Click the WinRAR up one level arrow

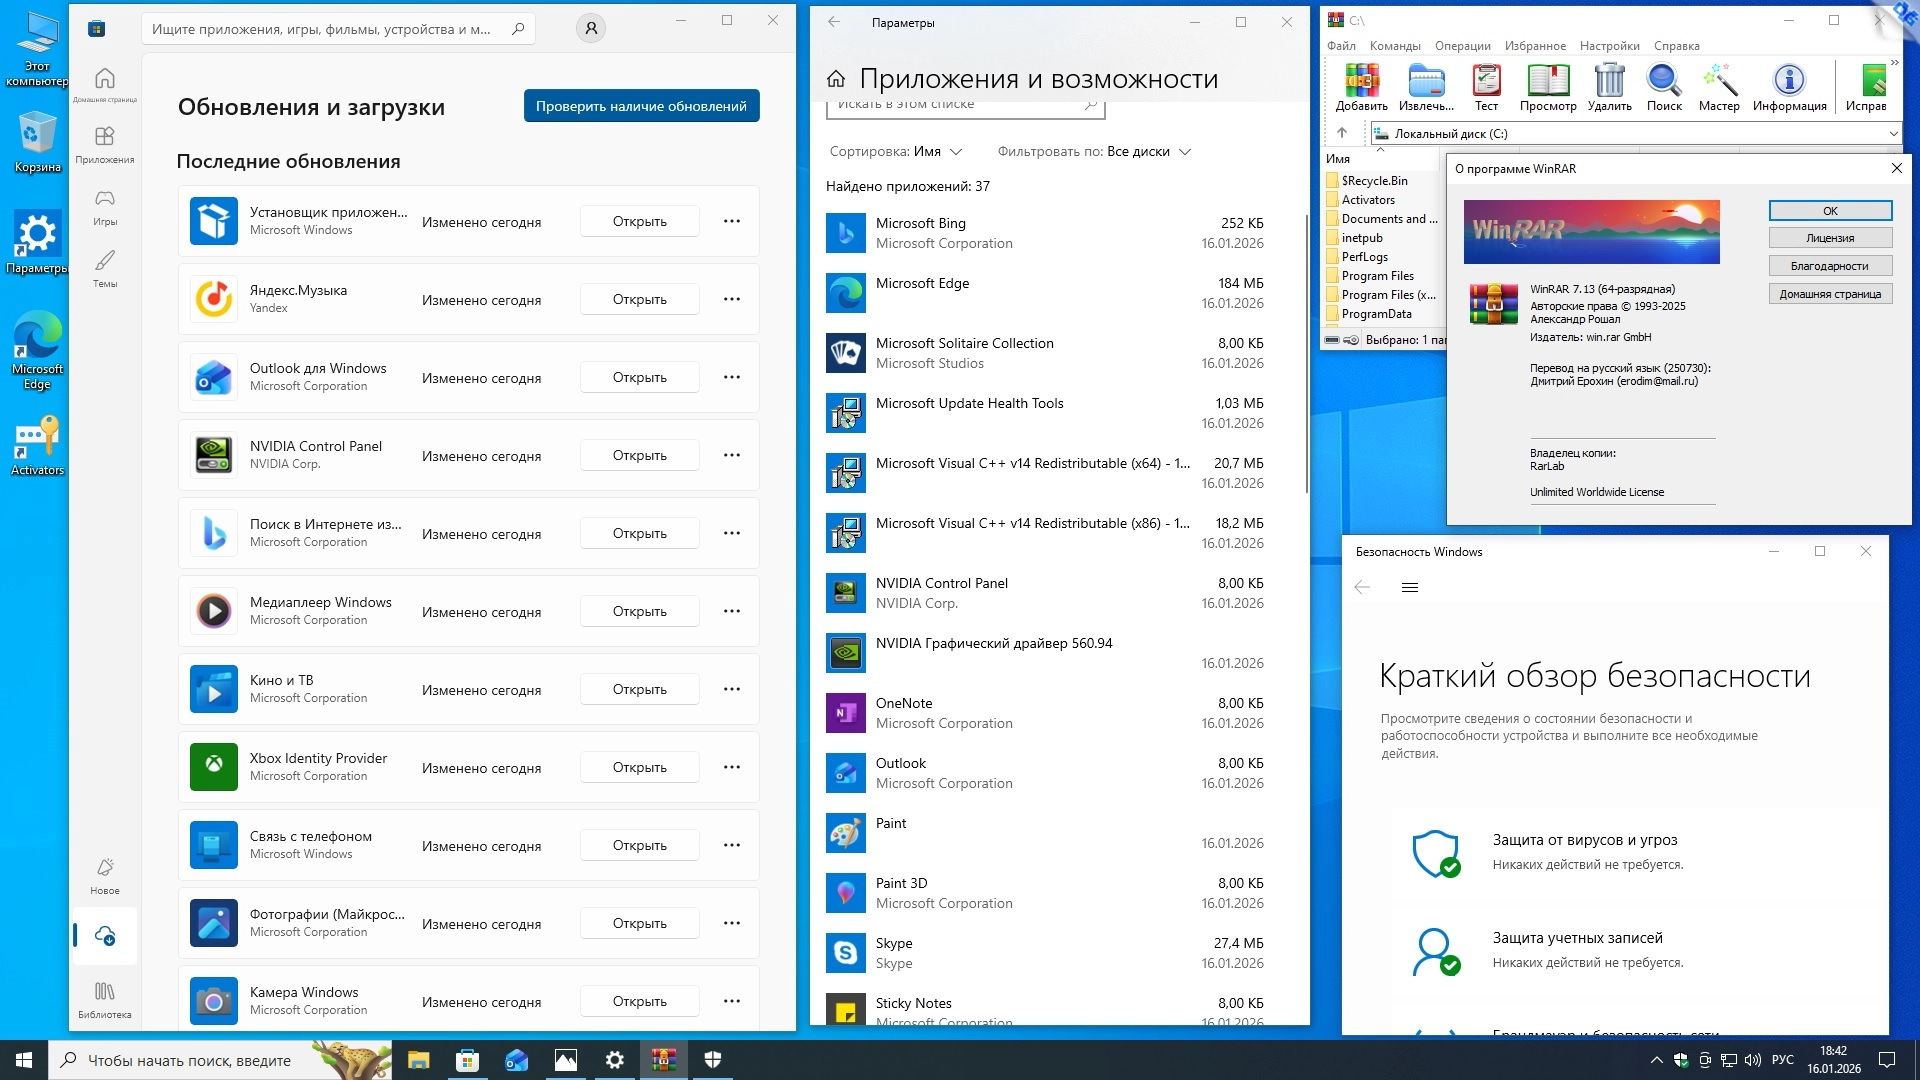point(1342,133)
